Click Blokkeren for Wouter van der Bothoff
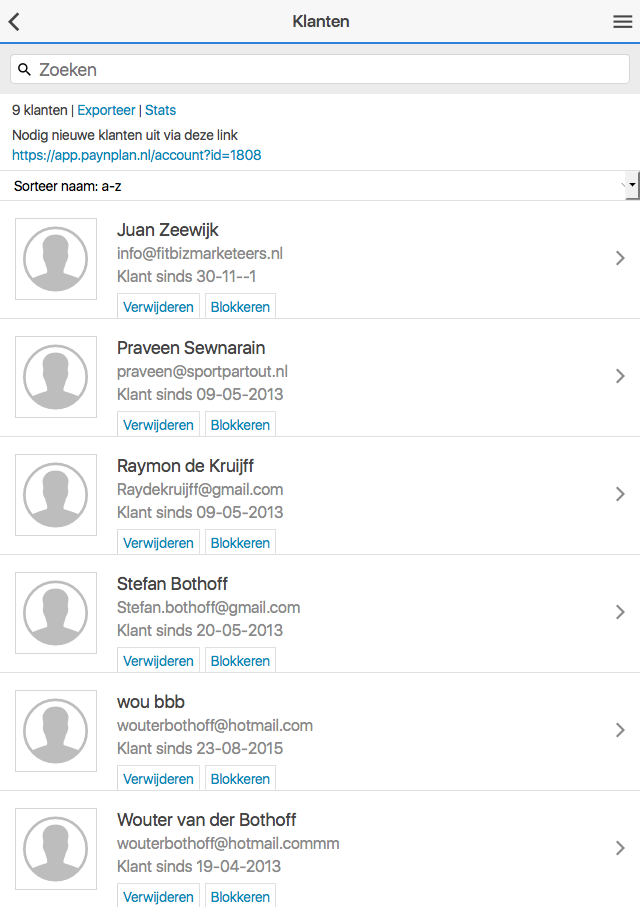This screenshot has width=640, height=920. click(240, 897)
